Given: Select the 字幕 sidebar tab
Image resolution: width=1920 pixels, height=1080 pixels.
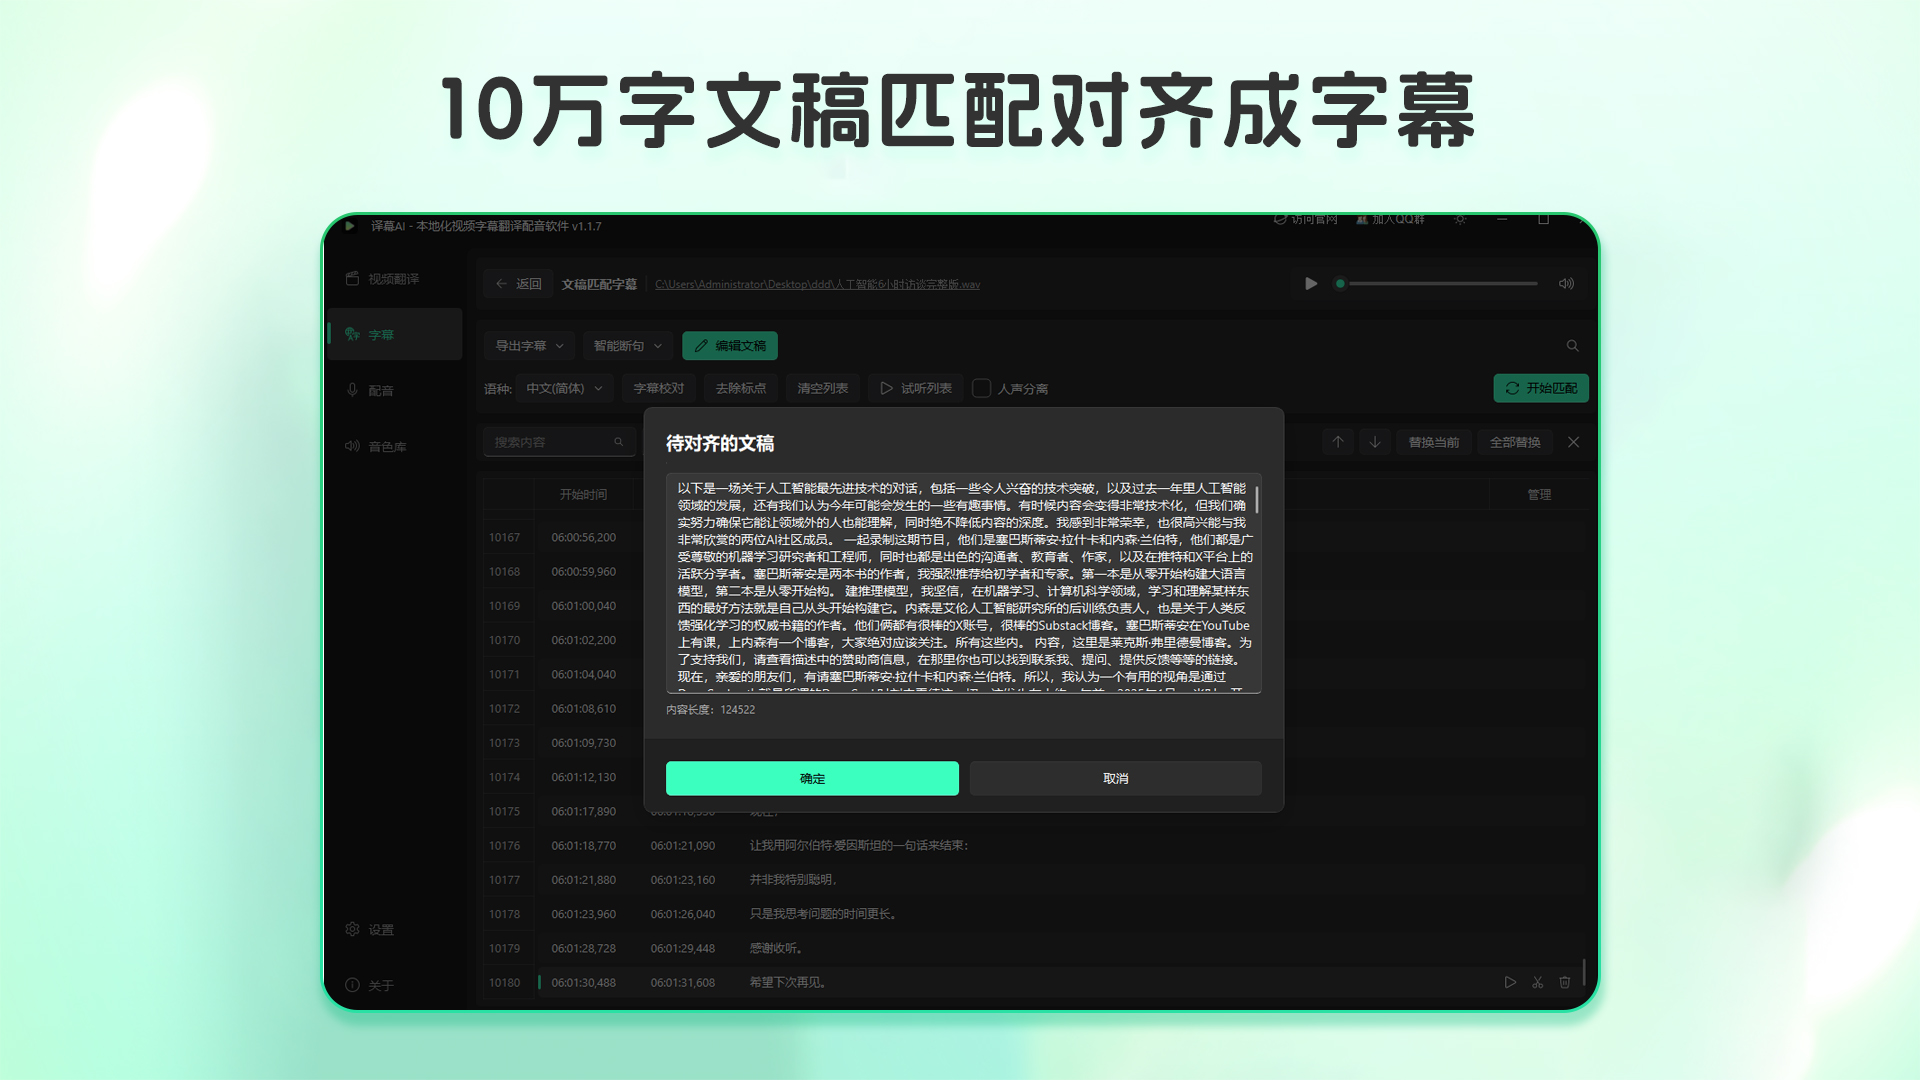Looking at the screenshot, I should [394, 335].
